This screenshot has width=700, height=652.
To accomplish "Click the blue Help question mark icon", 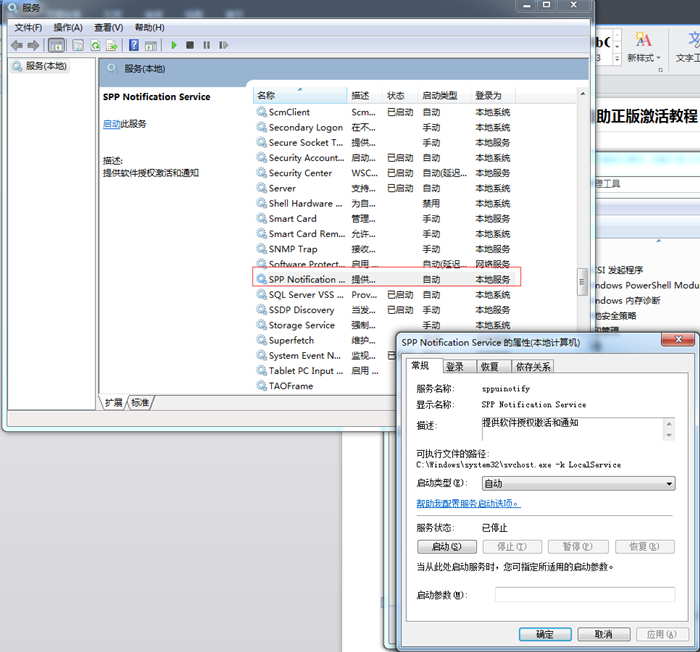I will pyautogui.click(x=134, y=45).
